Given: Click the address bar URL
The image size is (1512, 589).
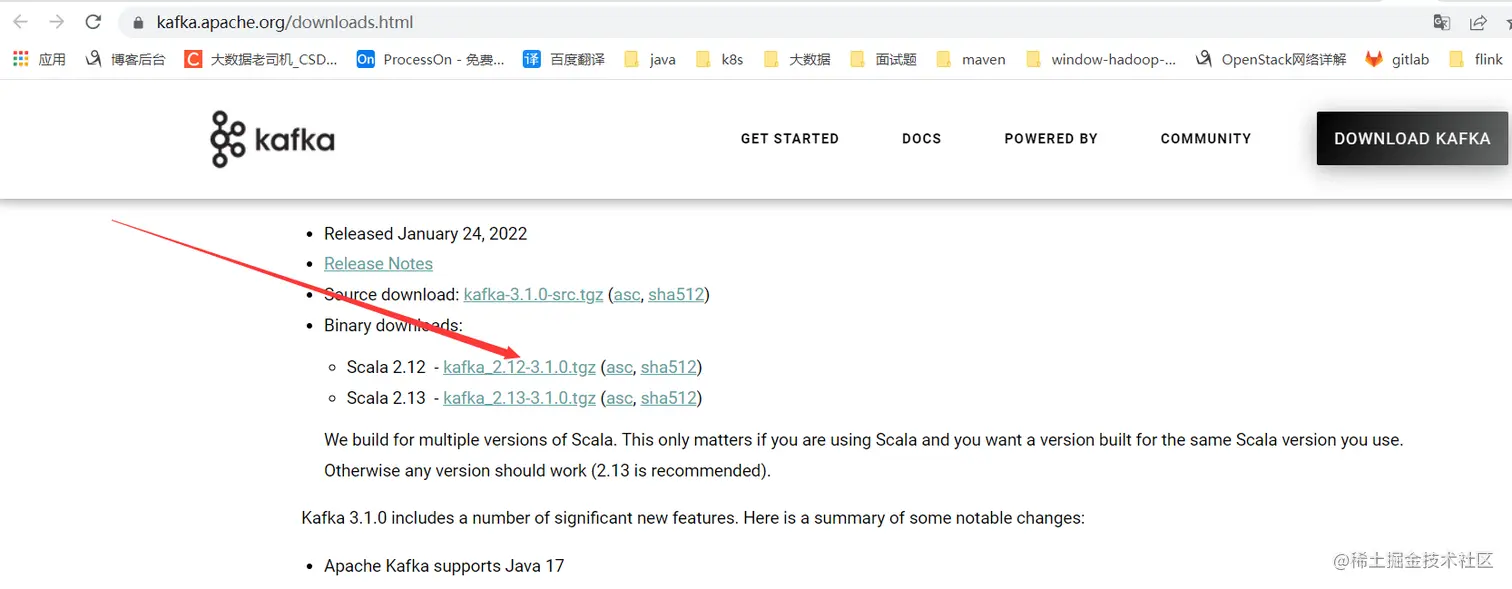Looking at the screenshot, I should 285,22.
